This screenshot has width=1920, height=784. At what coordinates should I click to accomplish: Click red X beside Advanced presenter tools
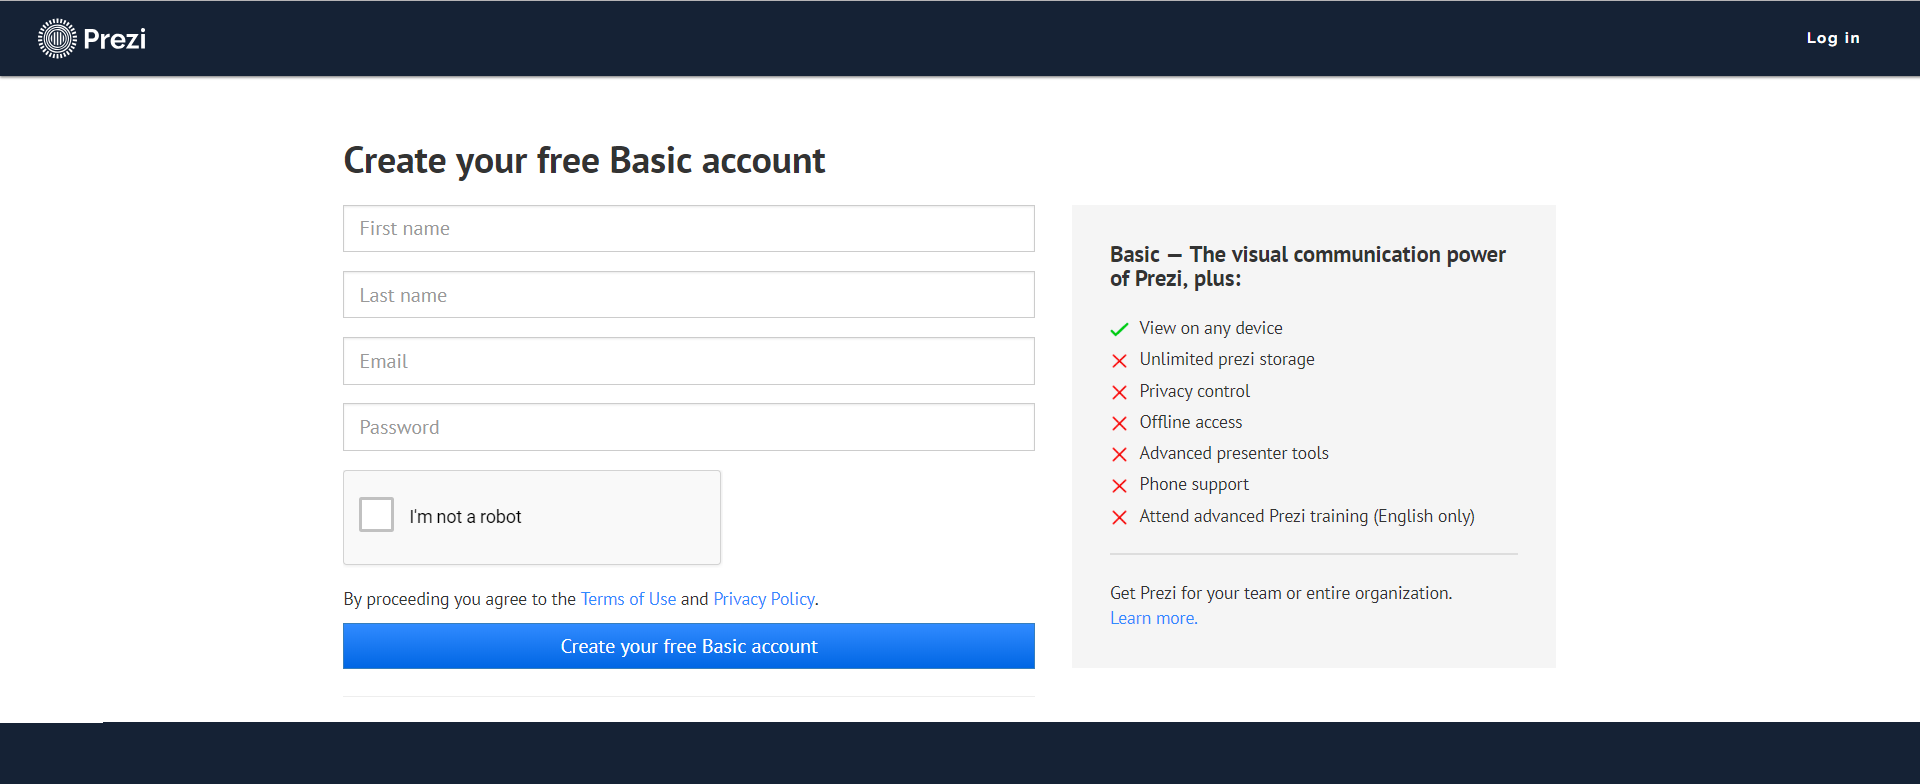[1119, 454]
